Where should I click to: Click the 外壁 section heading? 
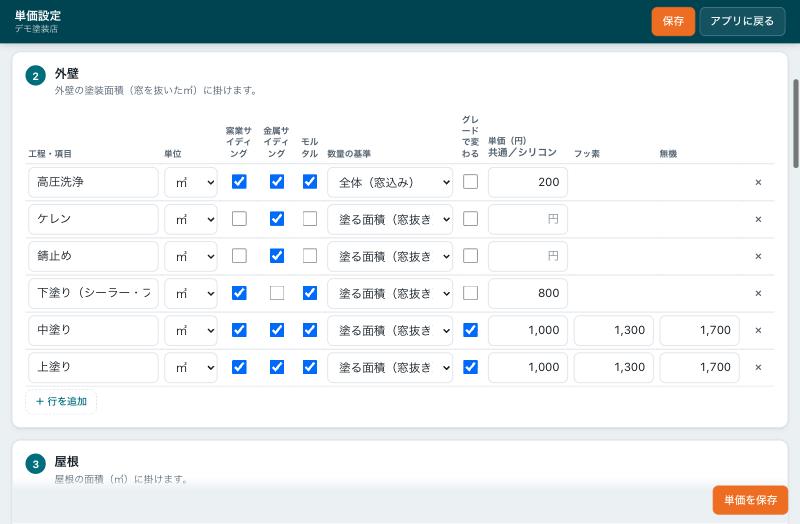pos(67,73)
